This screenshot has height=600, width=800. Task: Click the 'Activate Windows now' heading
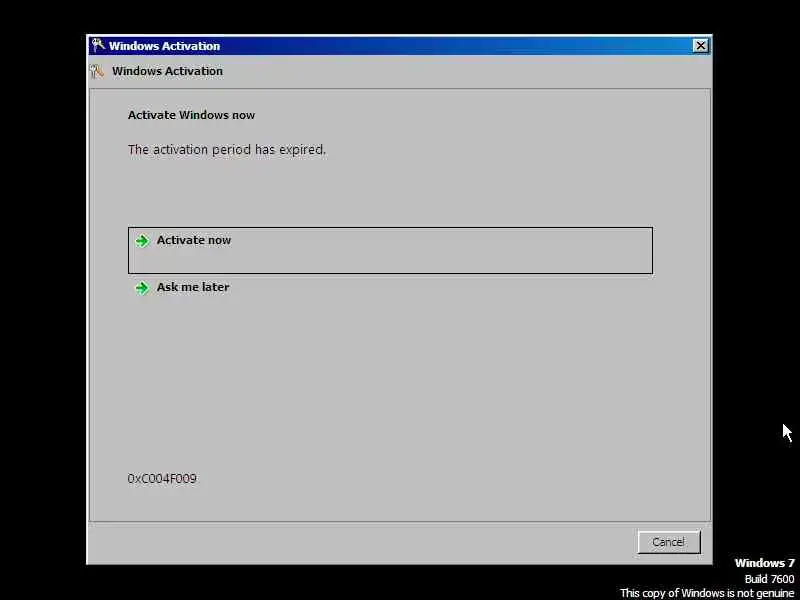pos(191,115)
